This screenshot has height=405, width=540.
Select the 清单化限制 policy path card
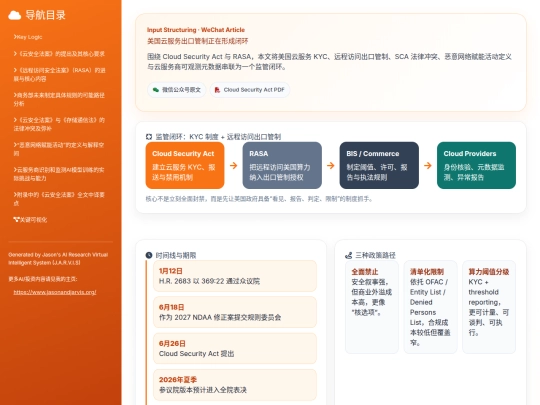430,307
